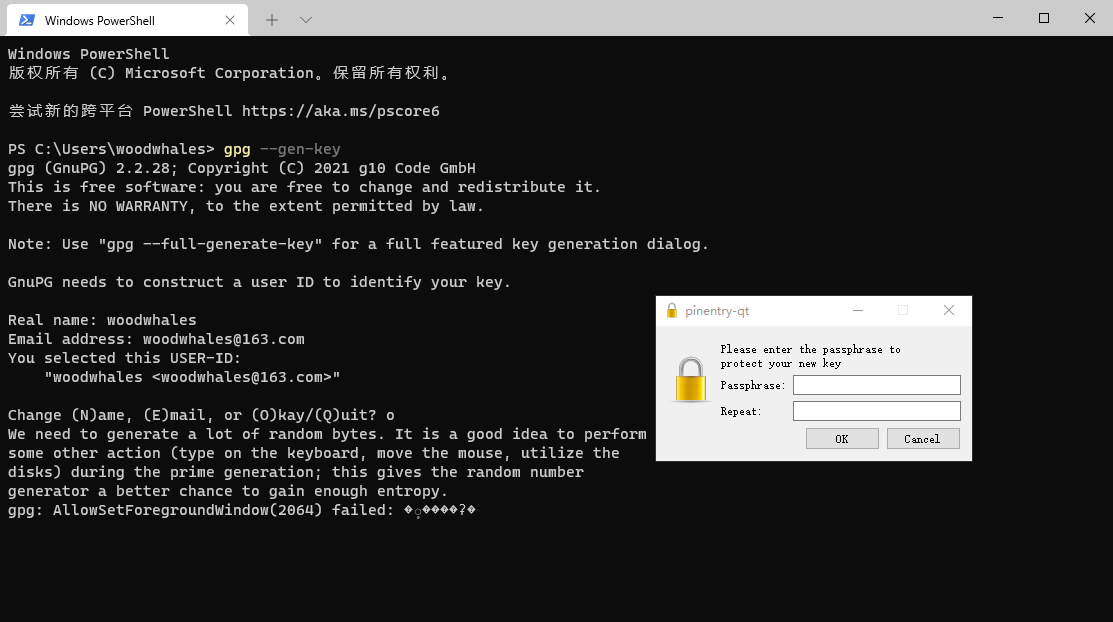The height and width of the screenshot is (622, 1113).
Task: Close the pinentry-qt dialog window
Action: [x=949, y=310]
